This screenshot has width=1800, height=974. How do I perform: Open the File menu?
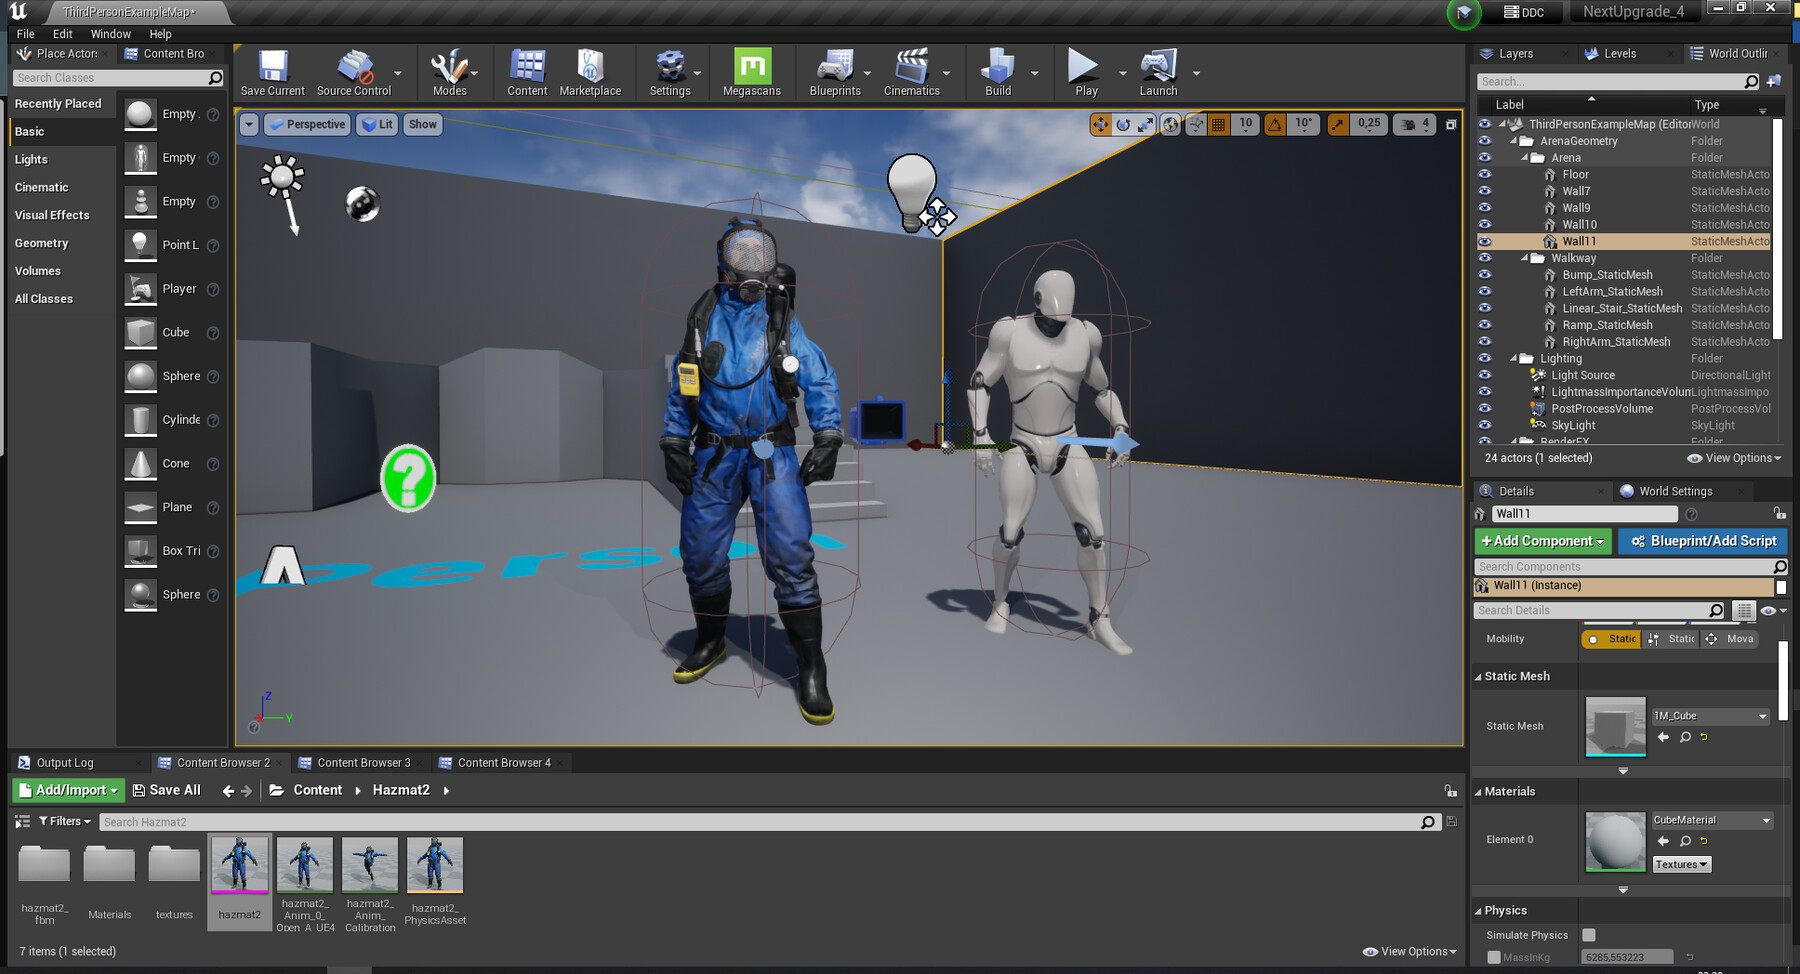click(x=25, y=34)
